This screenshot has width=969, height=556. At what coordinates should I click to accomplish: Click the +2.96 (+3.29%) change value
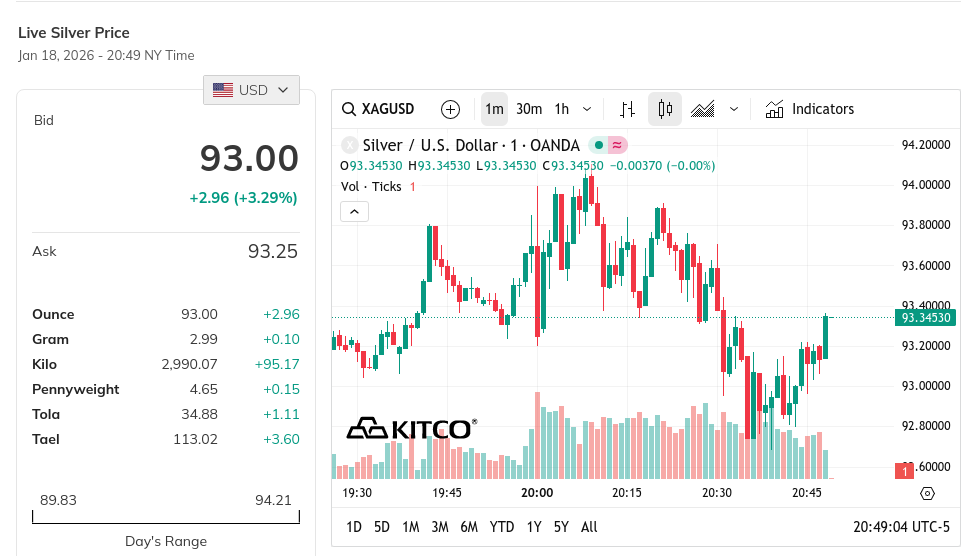coord(243,198)
